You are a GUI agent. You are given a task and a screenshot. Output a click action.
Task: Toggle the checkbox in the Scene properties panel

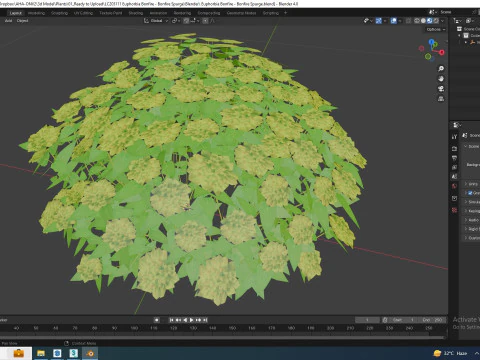point(470,193)
